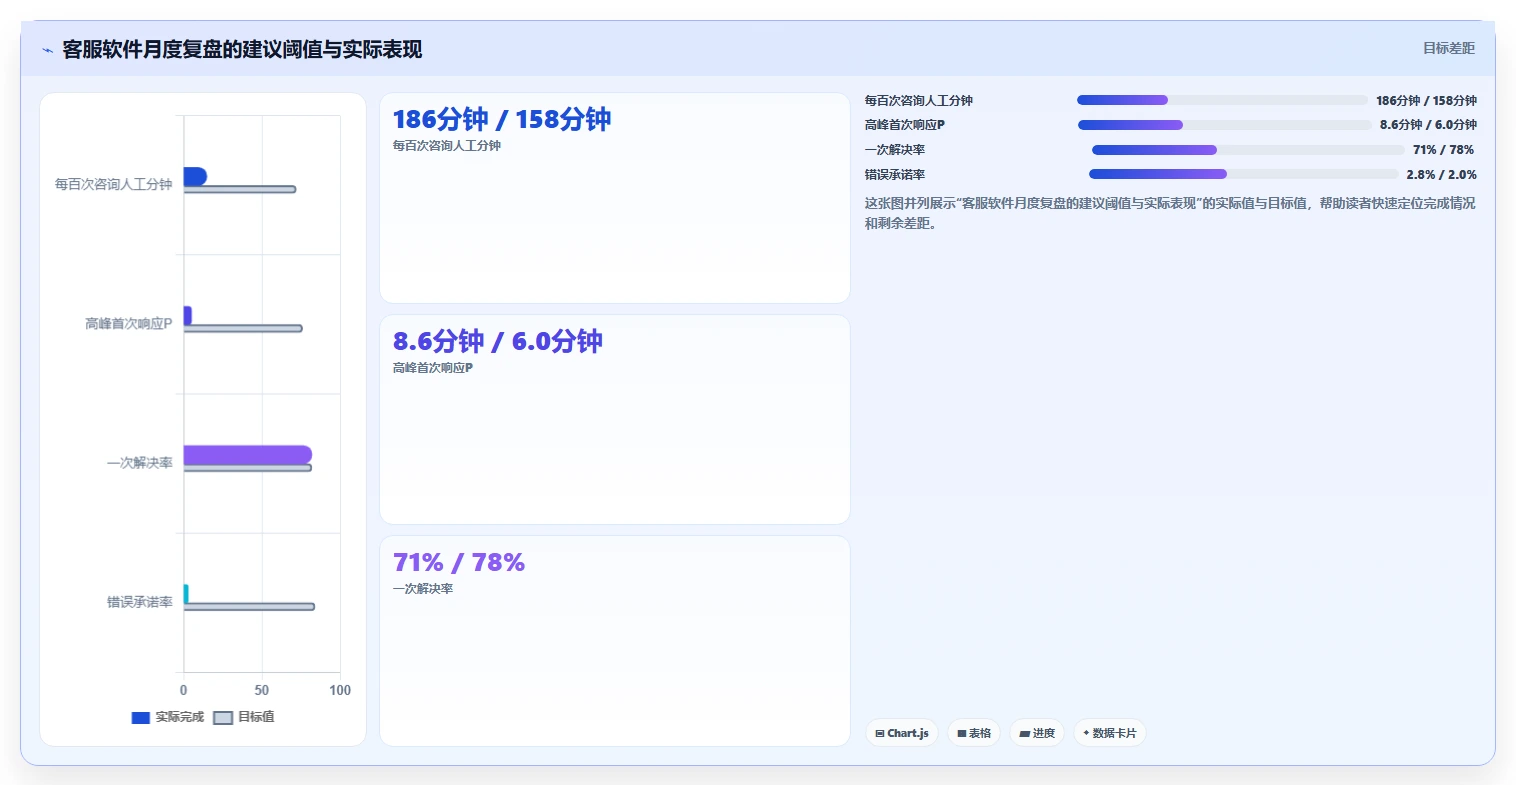This screenshot has height=785, width=1516.
Task: Click the lightning icon beside the dashboard title
Action: (47, 50)
